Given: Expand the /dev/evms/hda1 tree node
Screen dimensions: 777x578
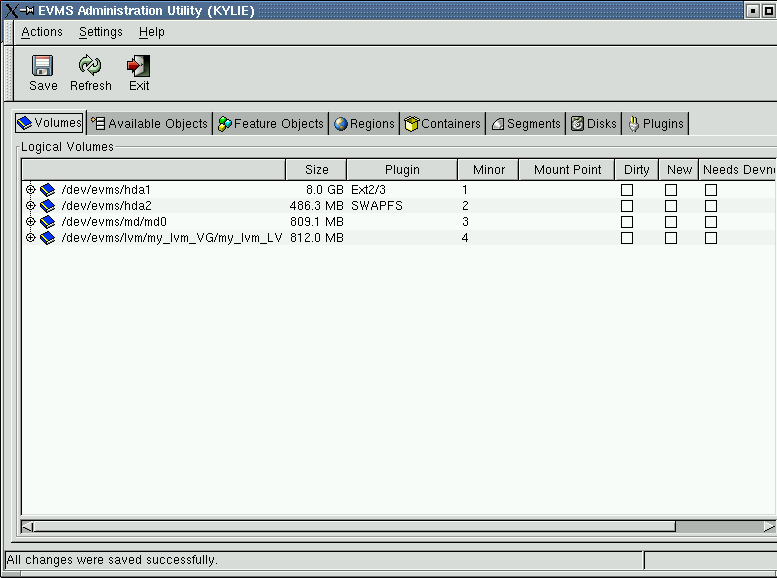Looking at the screenshot, I should pos(30,190).
